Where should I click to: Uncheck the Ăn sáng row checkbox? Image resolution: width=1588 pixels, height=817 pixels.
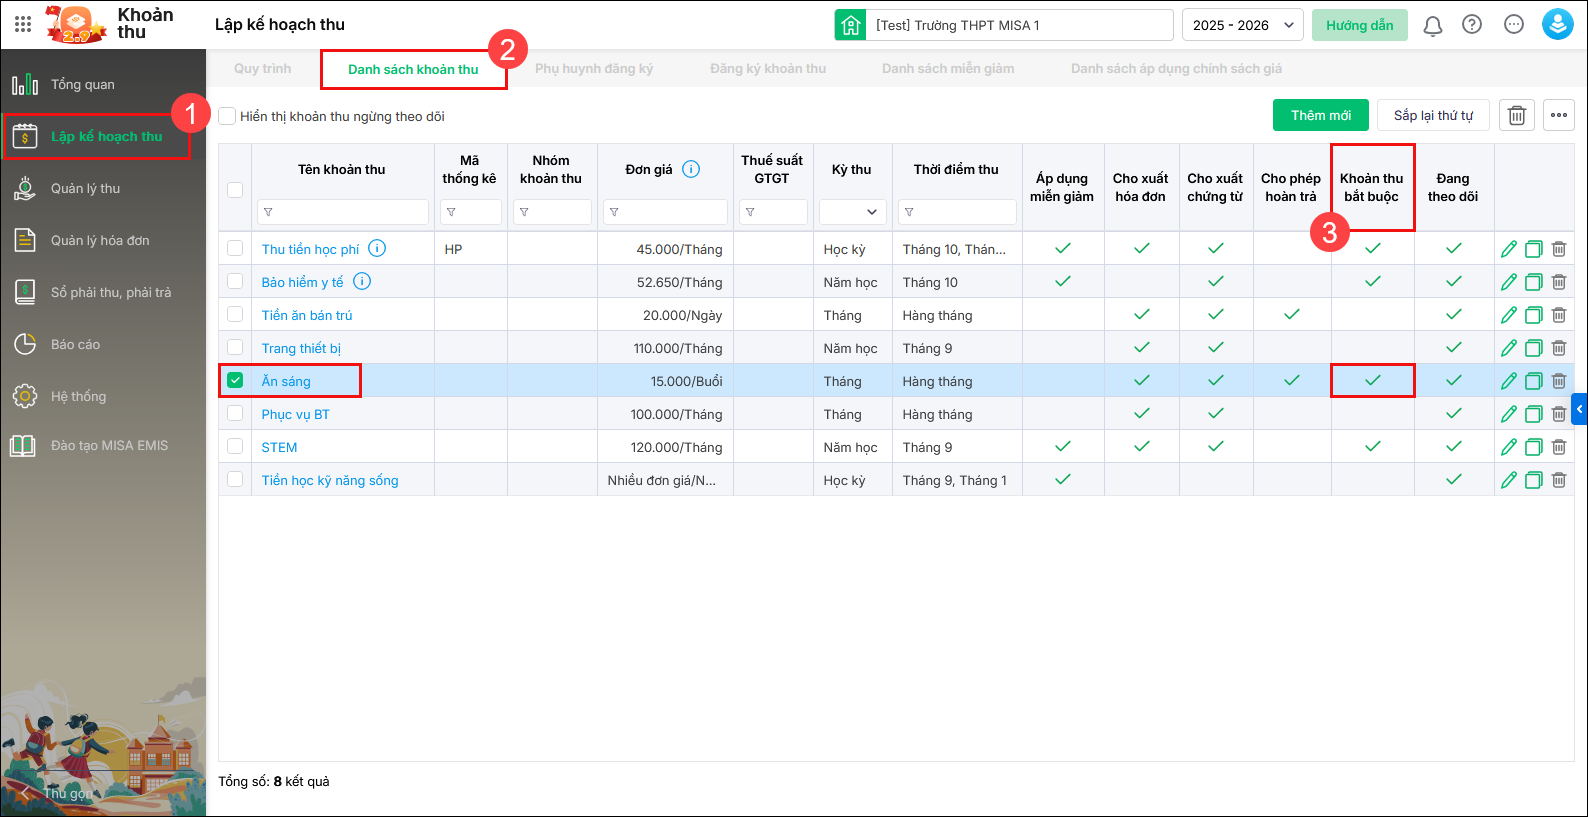point(235,381)
